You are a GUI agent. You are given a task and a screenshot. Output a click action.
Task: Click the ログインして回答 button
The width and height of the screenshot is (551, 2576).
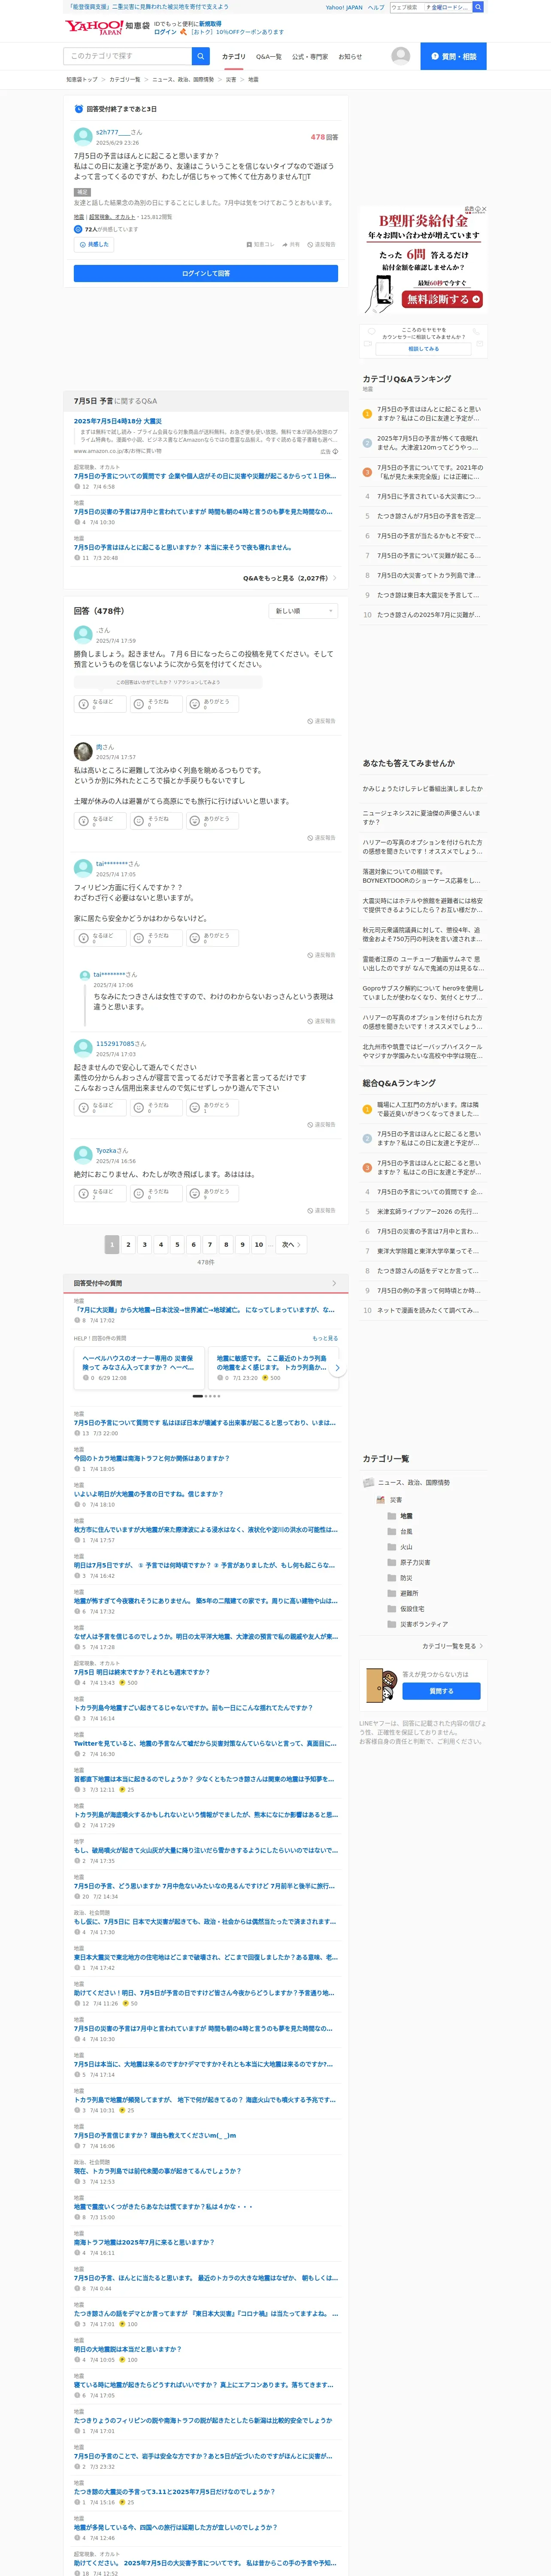click(x=206, y=273)
